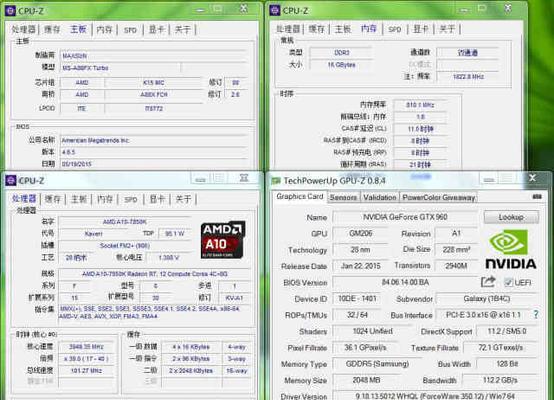The width and height of the screenshot is (554, 400).
Task: Click the NVIDIA GeForce GTX 960 name field
Action: pyautogui.click(x=405, y=217)
